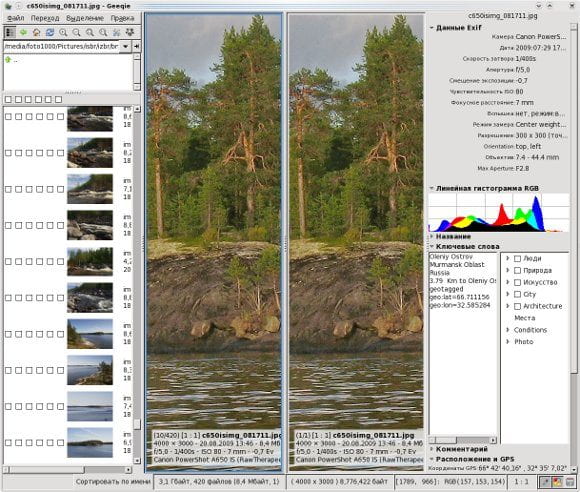The image size is (580, 492).
Task: Click the green parent folder arrow icon
Action: [8, 60]
